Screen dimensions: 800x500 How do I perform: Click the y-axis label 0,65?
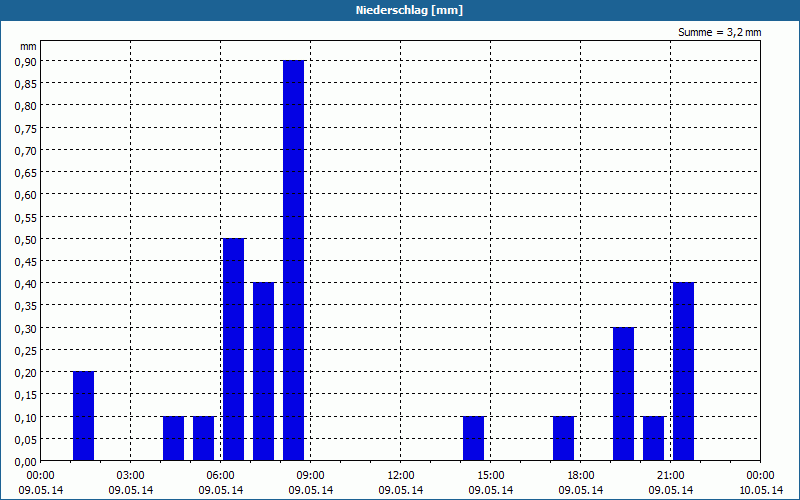pos(26,172)
